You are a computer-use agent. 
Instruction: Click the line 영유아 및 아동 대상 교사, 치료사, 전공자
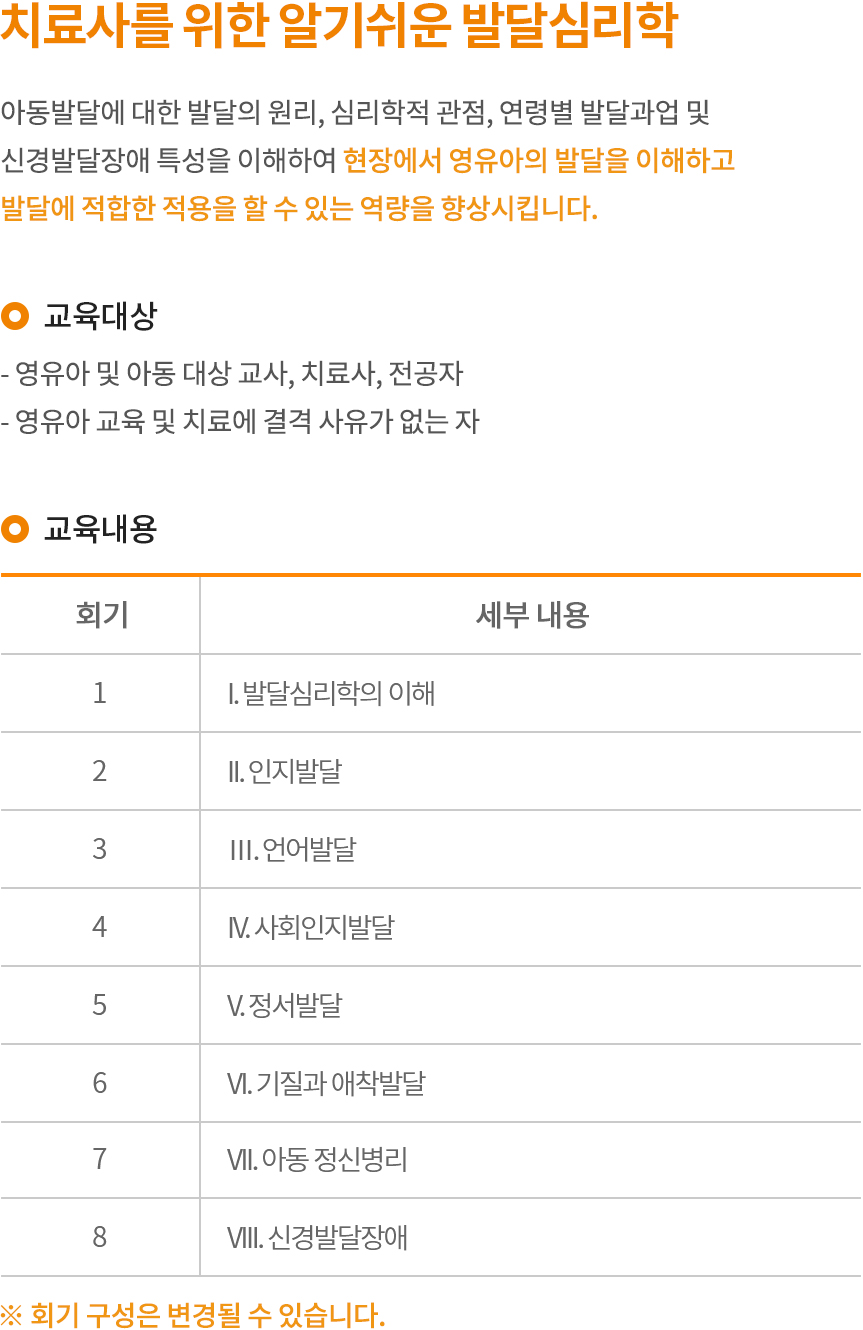(x=233, y=375)
